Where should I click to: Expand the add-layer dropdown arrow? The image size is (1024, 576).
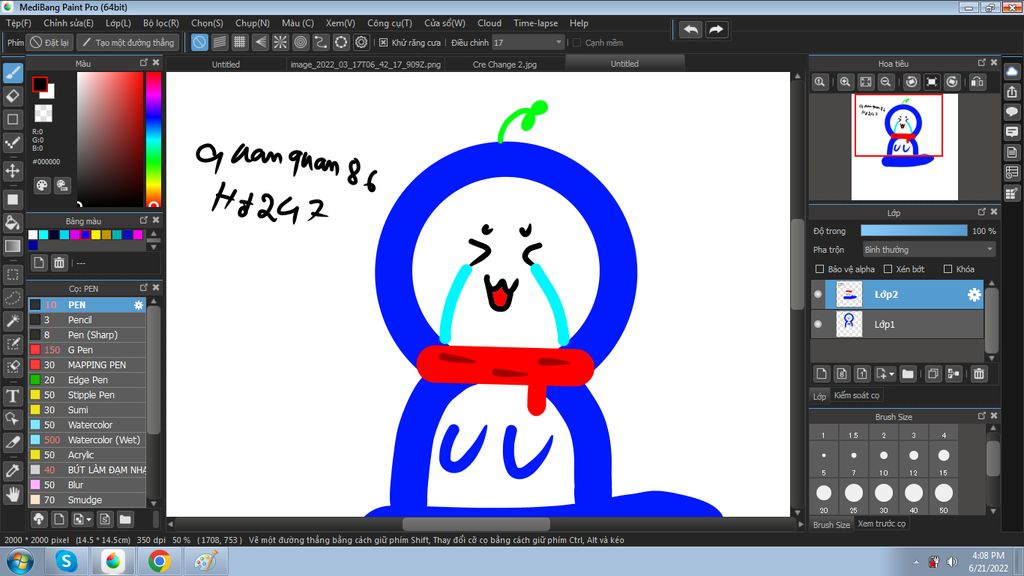point(891,374)
